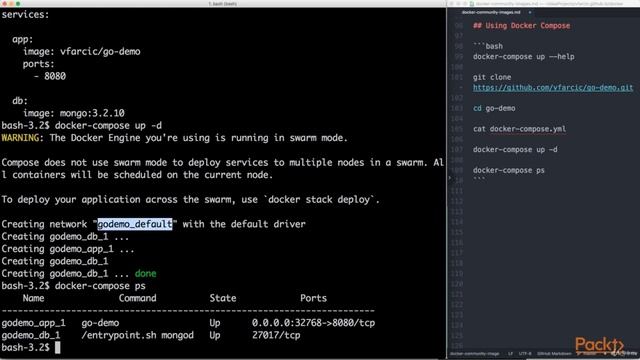Click the 'Creating godemo_app_1 ...' terminal line
Image resolution: width=640 pixels, height=360 pixels.
coord(68,249)
